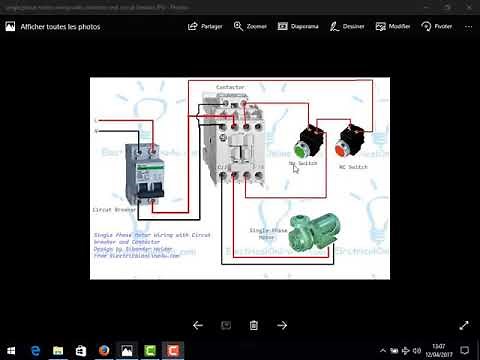Enter fullscreen with diagonal arrows icon

[x=464, y=325]
